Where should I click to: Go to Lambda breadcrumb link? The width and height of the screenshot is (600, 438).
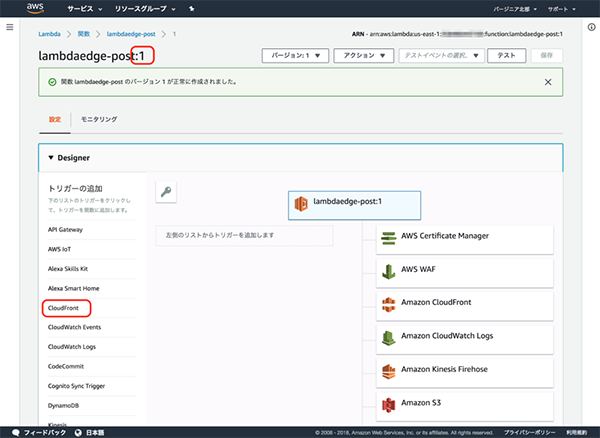[49, 34]
